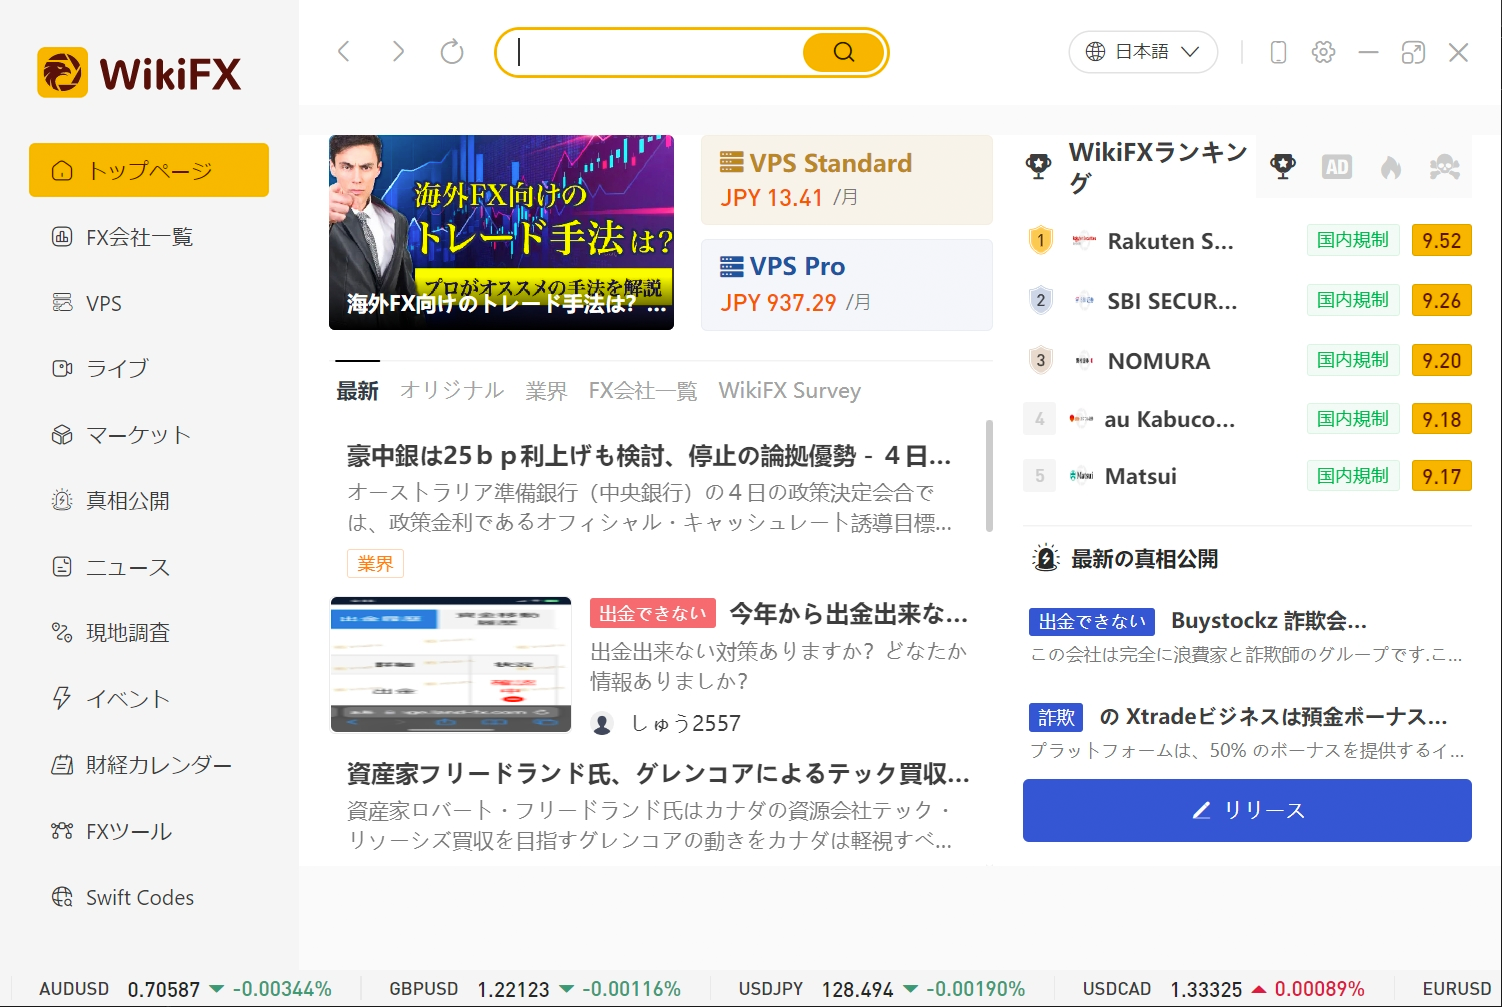Open the 今年から出金出来な... post

tap(849, 613)
